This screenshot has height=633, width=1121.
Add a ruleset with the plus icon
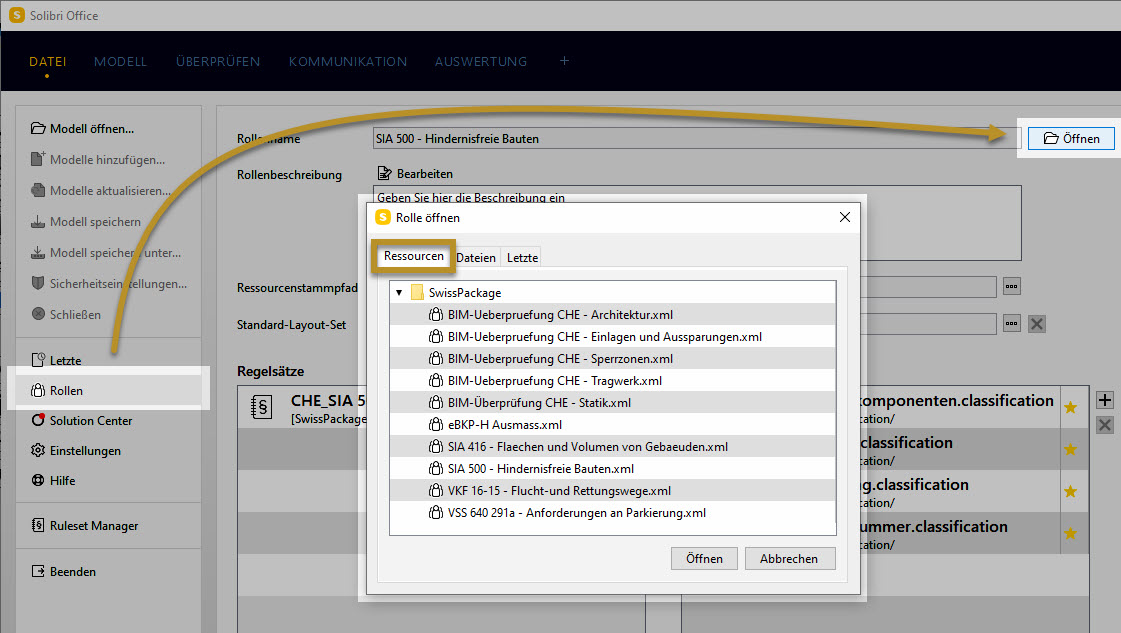tap(1105, 400)
